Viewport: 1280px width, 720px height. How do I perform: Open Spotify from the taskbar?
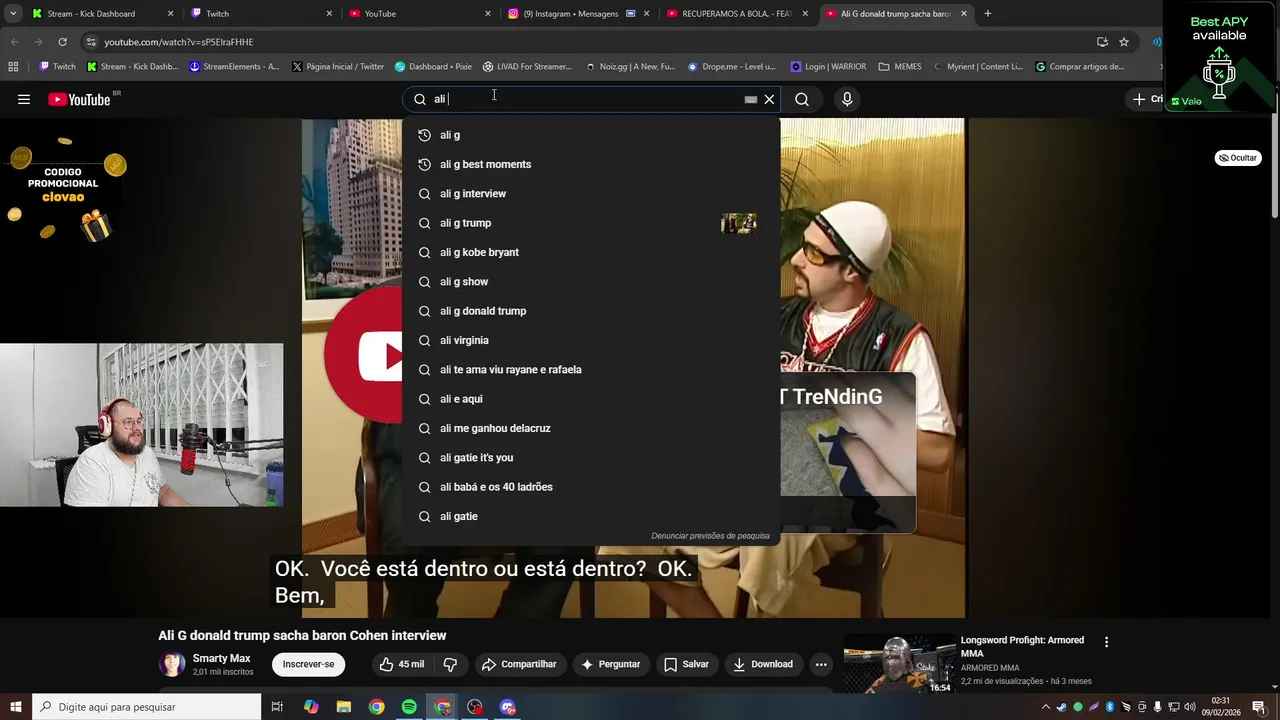[409, 707]
